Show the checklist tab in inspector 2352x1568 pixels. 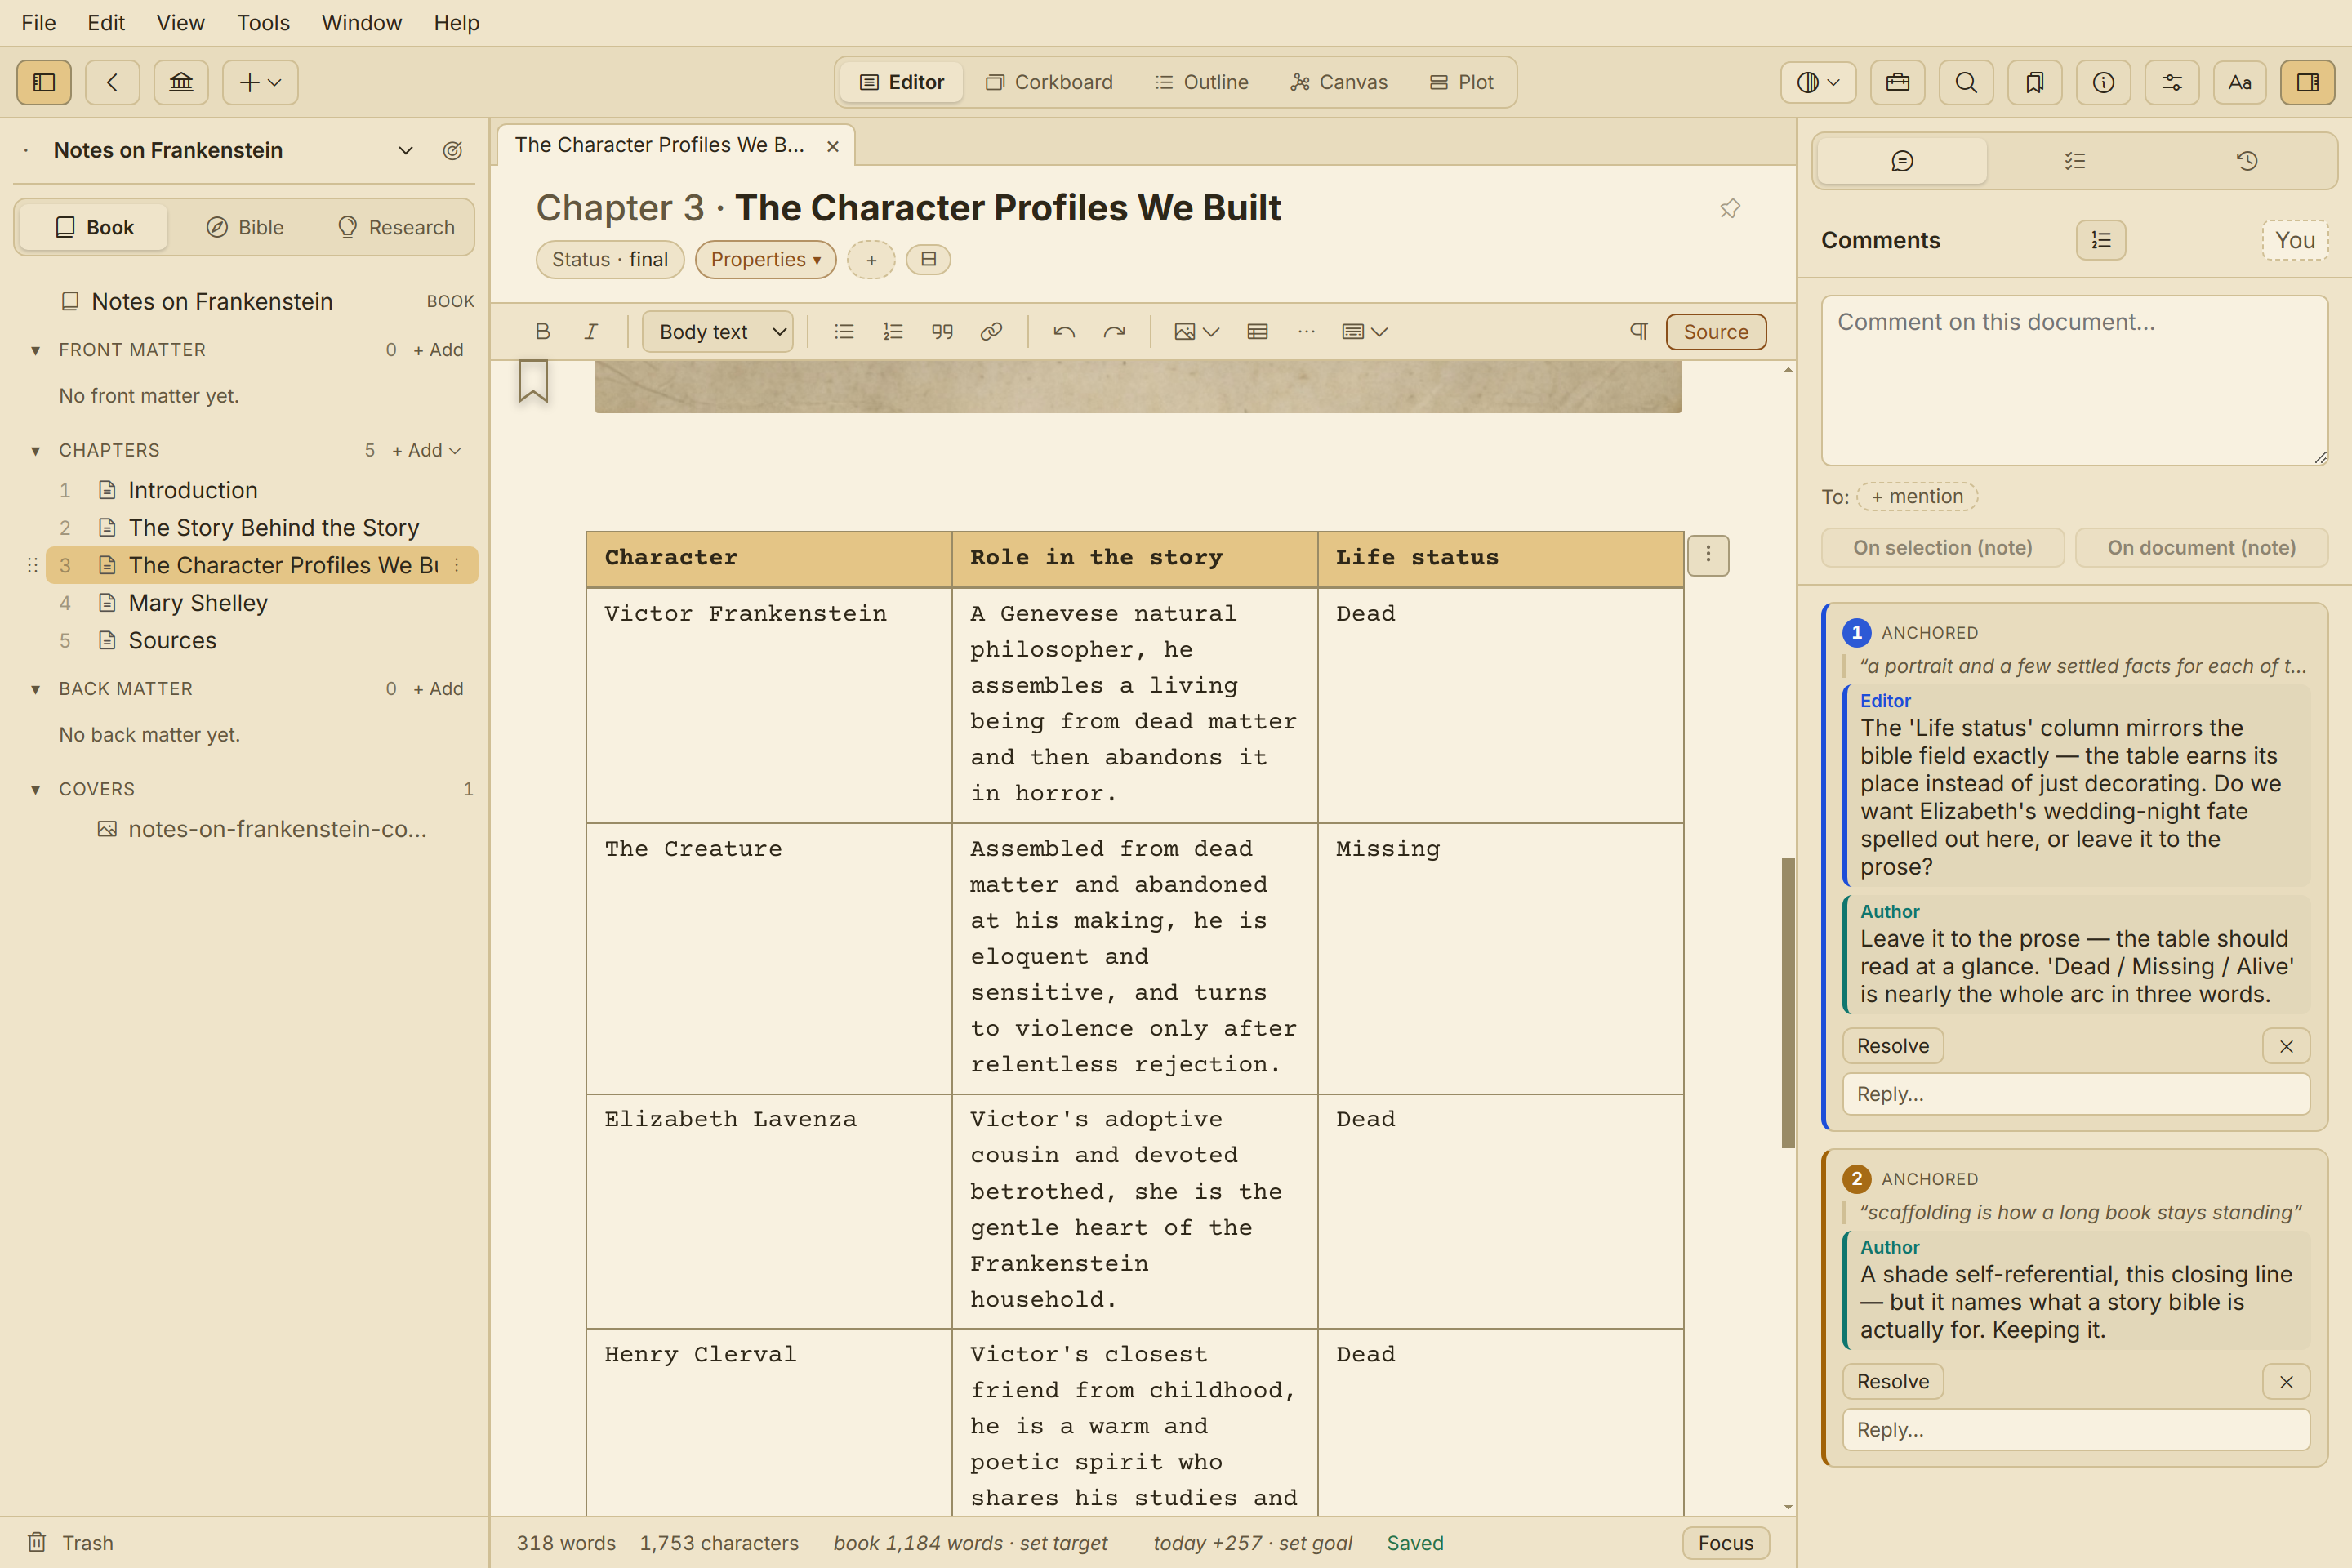tap(2075, 161)
